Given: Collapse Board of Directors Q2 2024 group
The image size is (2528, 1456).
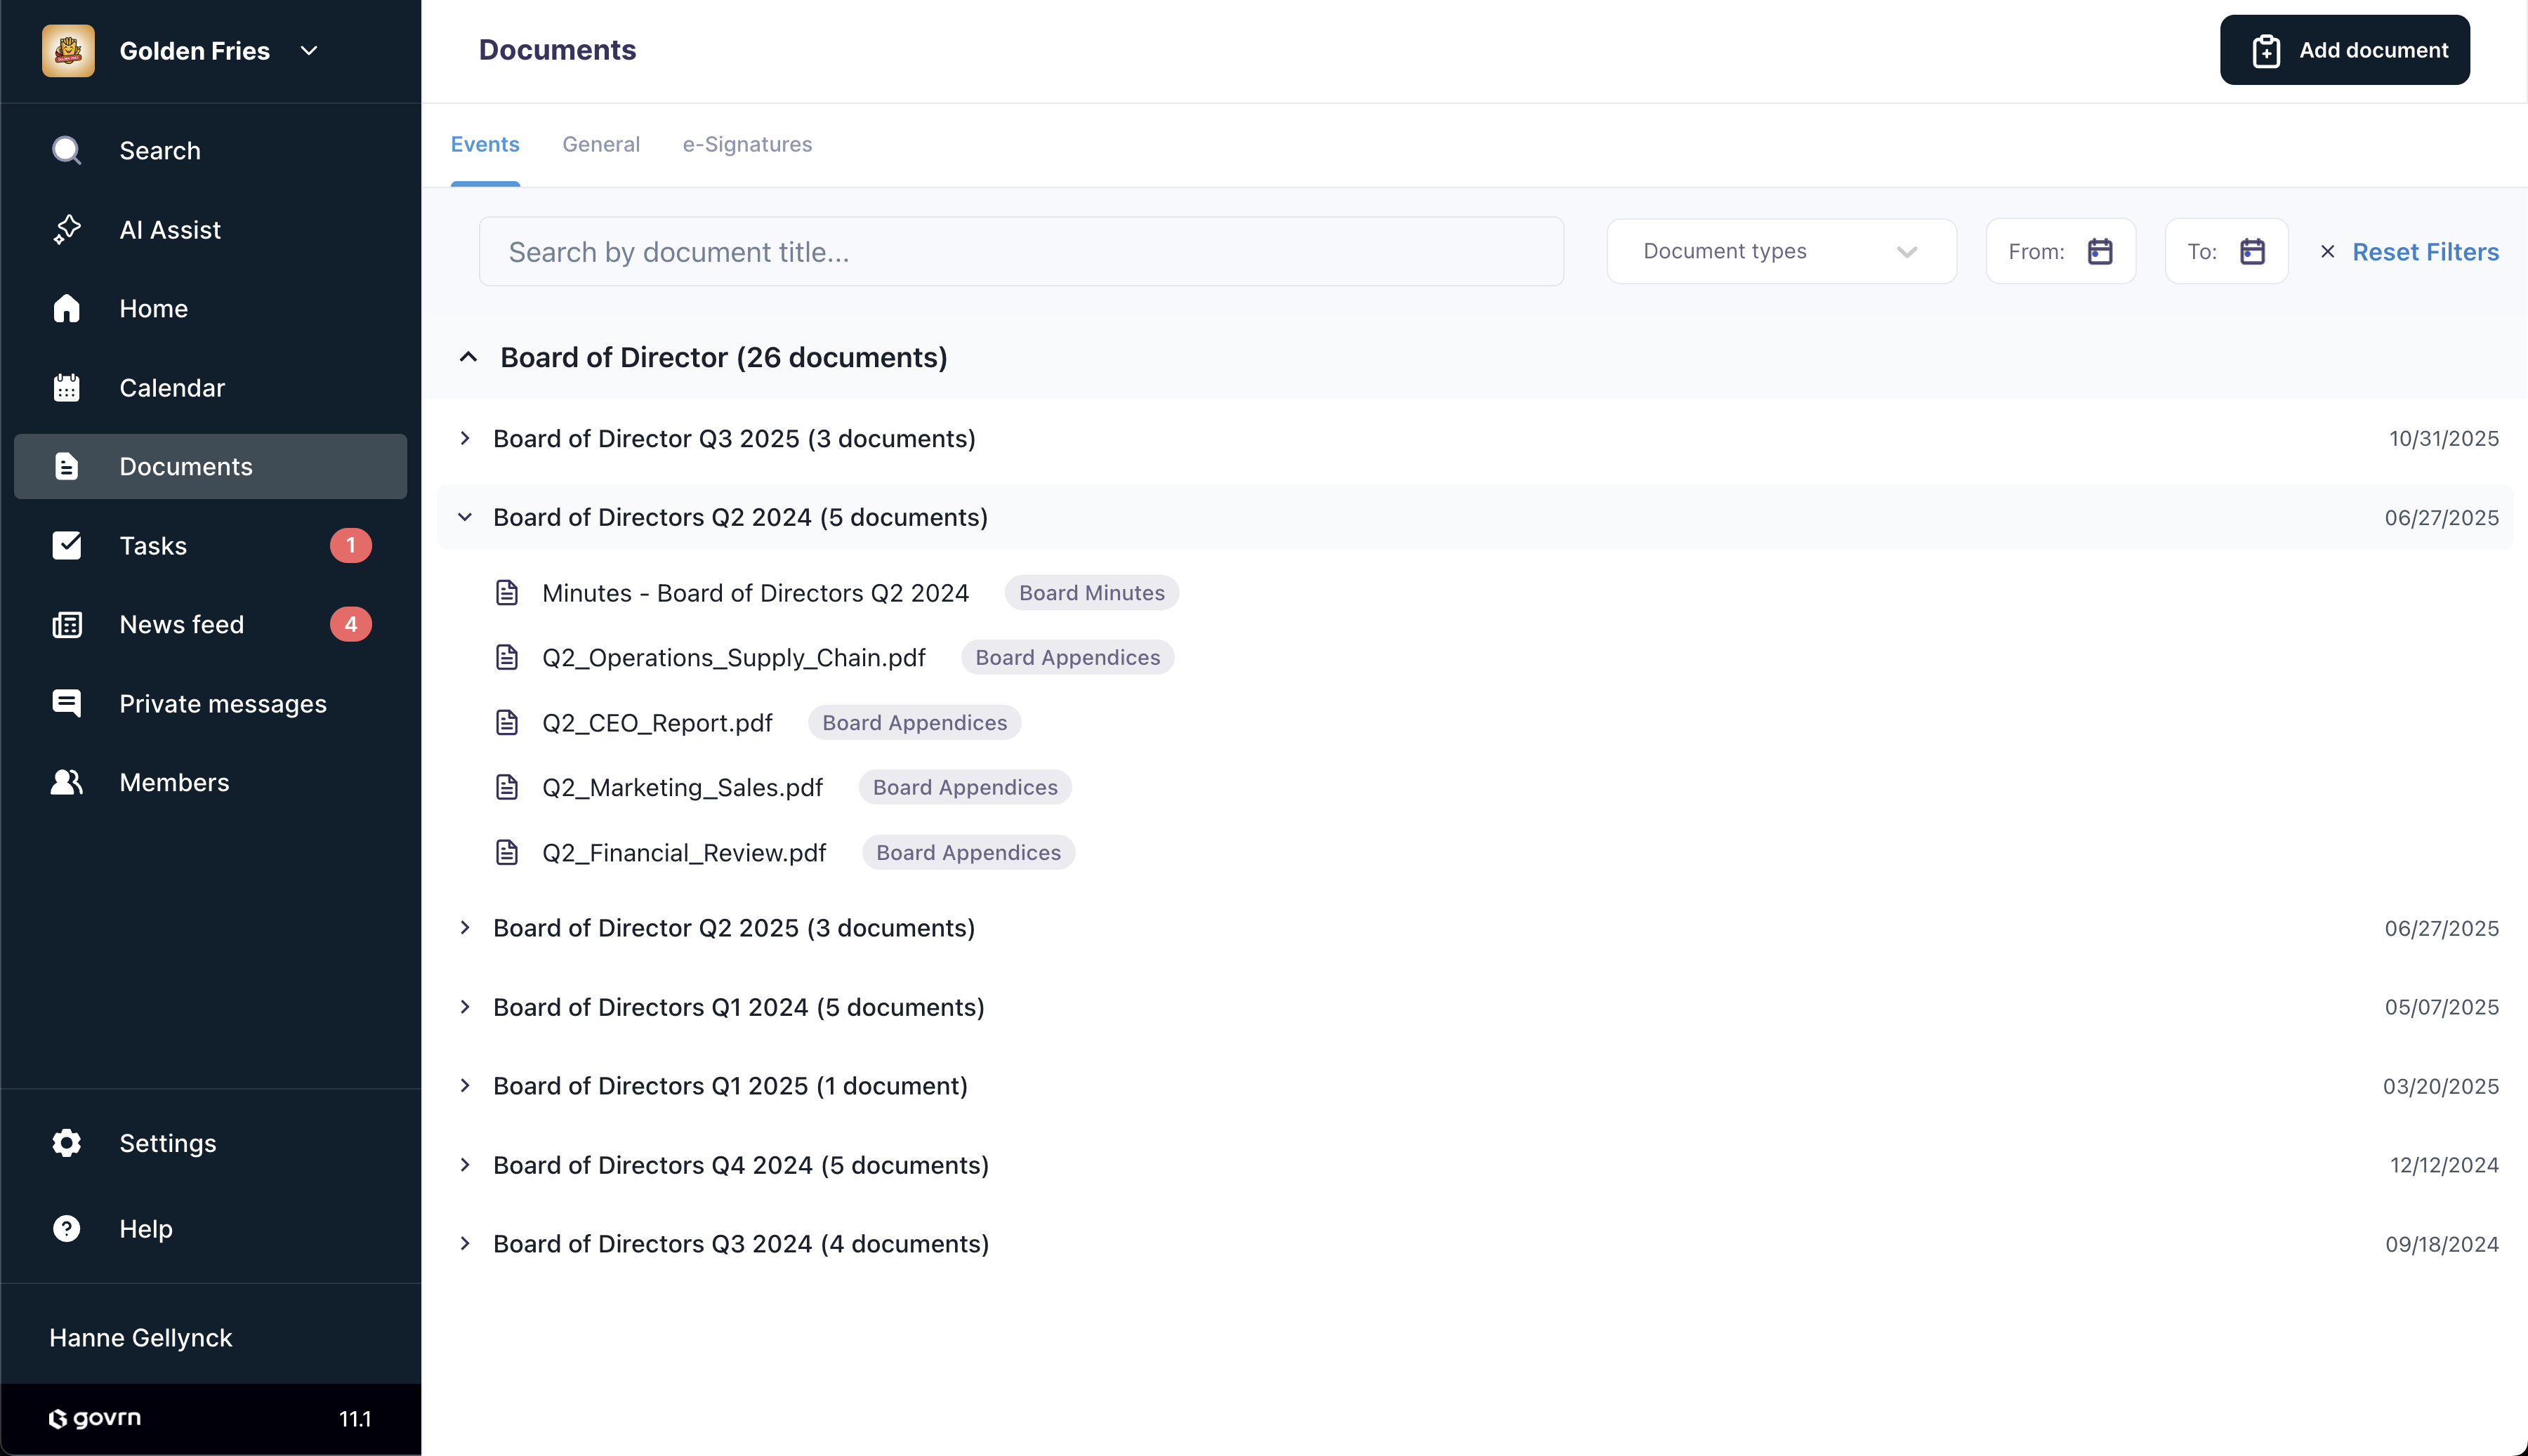Looking at the screenshot, I should tap(465, 517).
